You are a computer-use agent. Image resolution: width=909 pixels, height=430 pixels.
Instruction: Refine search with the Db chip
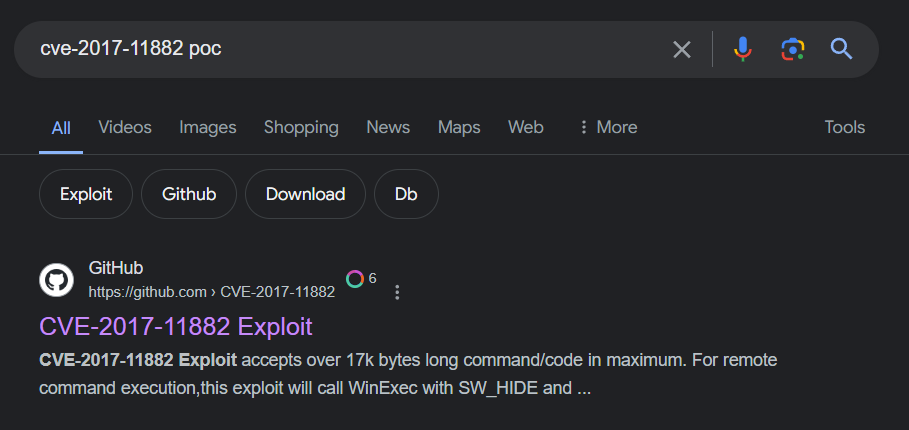click(x=406, y=194)
